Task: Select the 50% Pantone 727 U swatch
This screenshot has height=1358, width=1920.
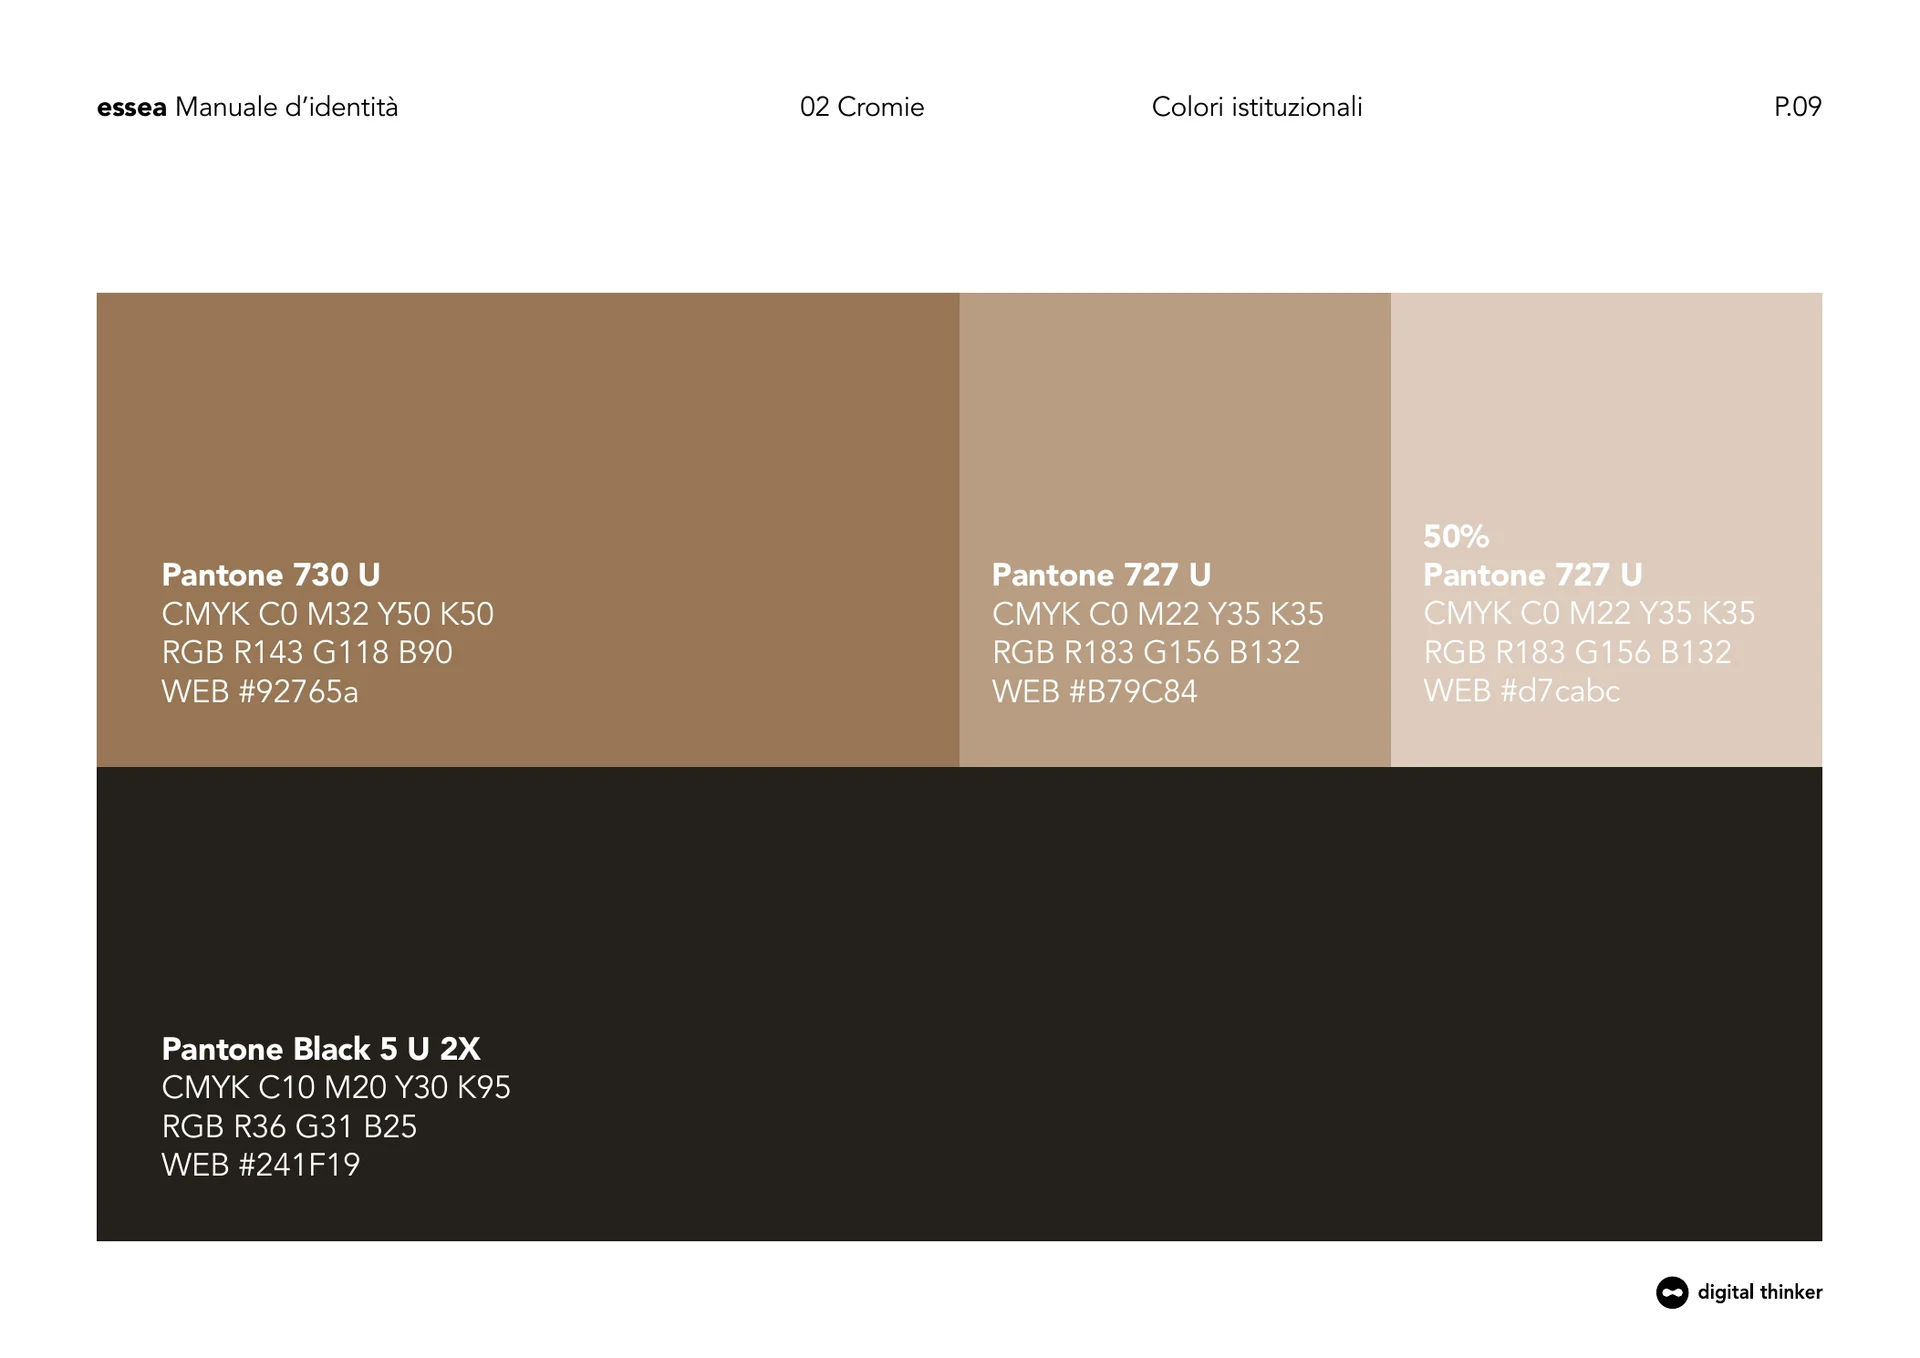Action: [1606, 530]
